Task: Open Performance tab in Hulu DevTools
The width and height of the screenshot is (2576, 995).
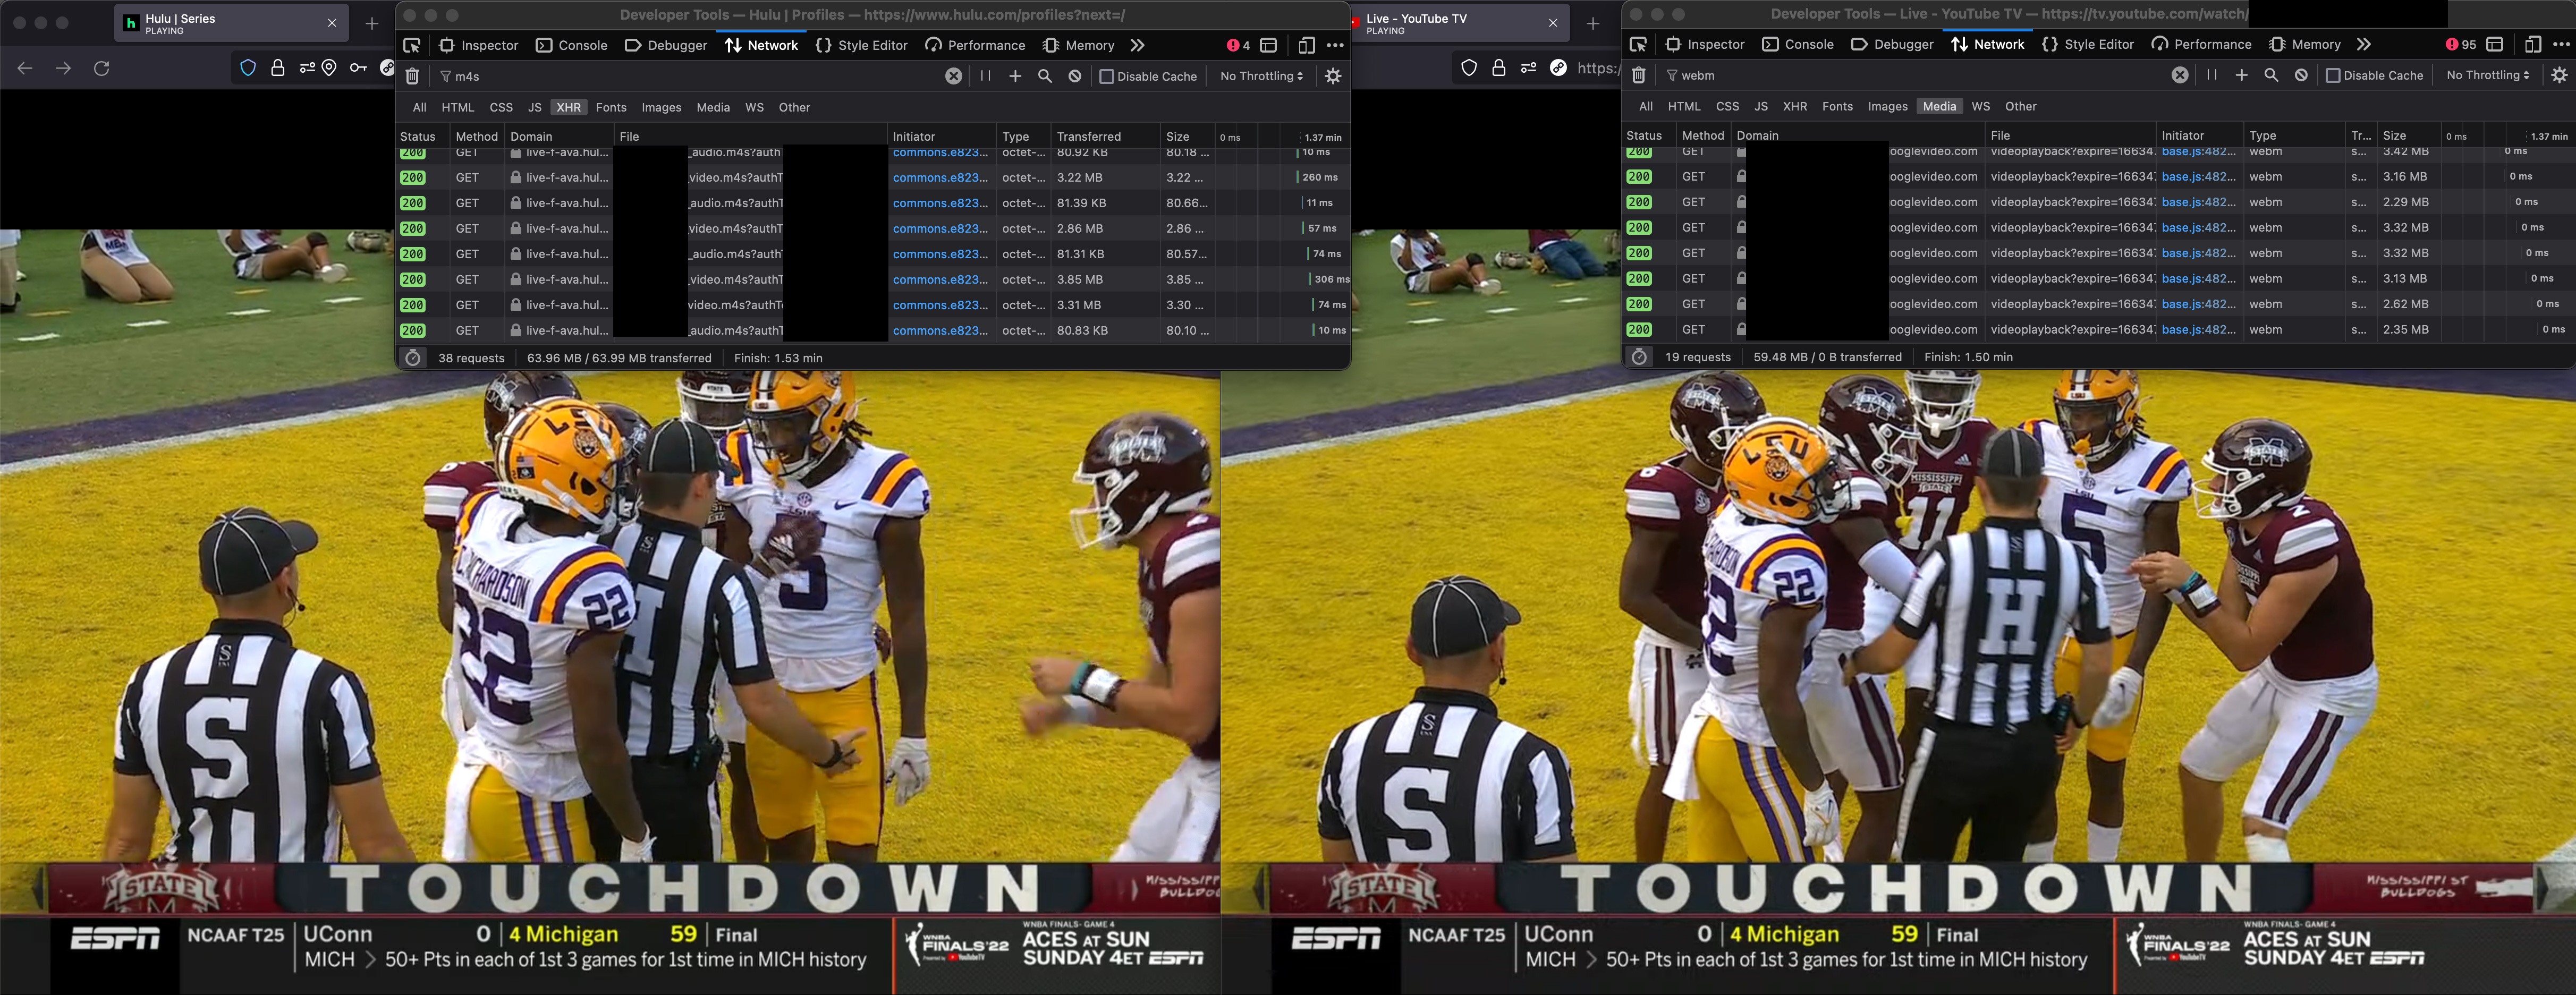Action: point(975,45)
